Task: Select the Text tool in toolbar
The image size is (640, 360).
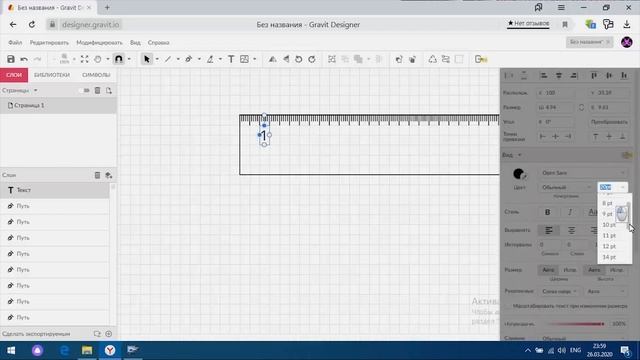Action: click(231, 59)
